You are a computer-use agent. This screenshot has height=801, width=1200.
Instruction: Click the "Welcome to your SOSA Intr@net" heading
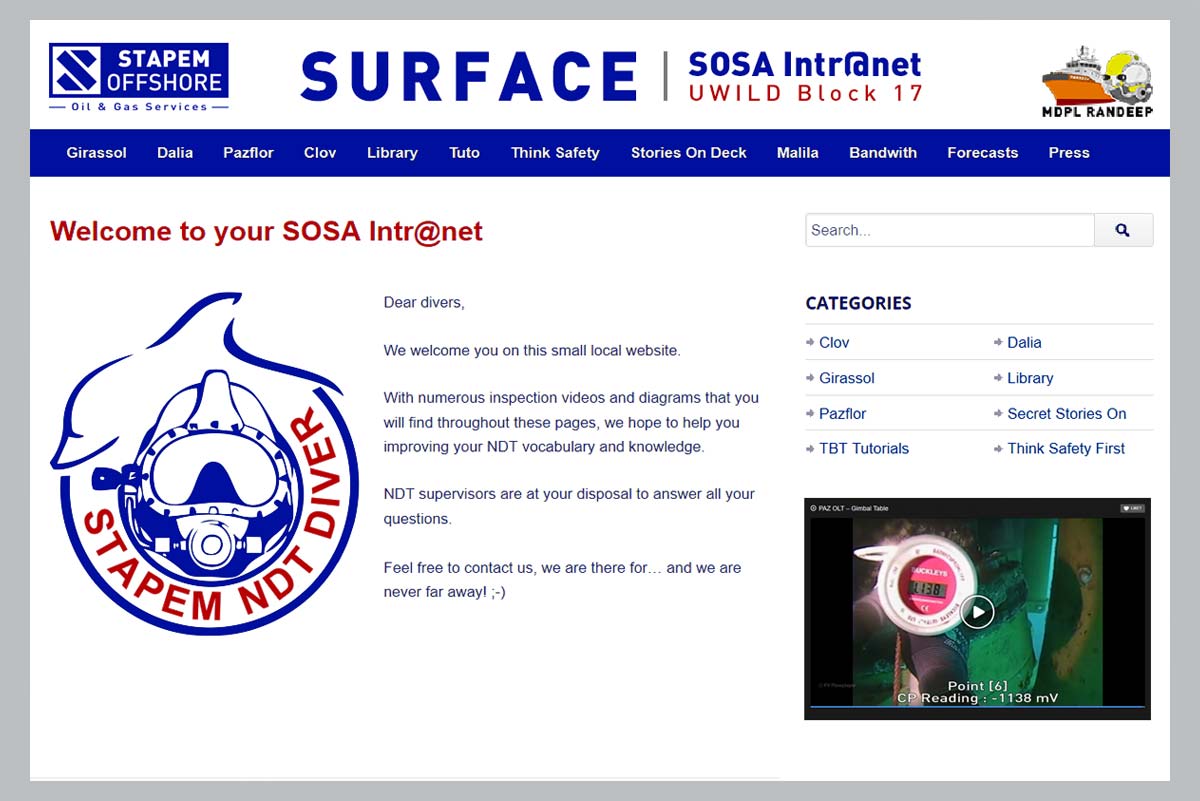click(x=266, y=231)
